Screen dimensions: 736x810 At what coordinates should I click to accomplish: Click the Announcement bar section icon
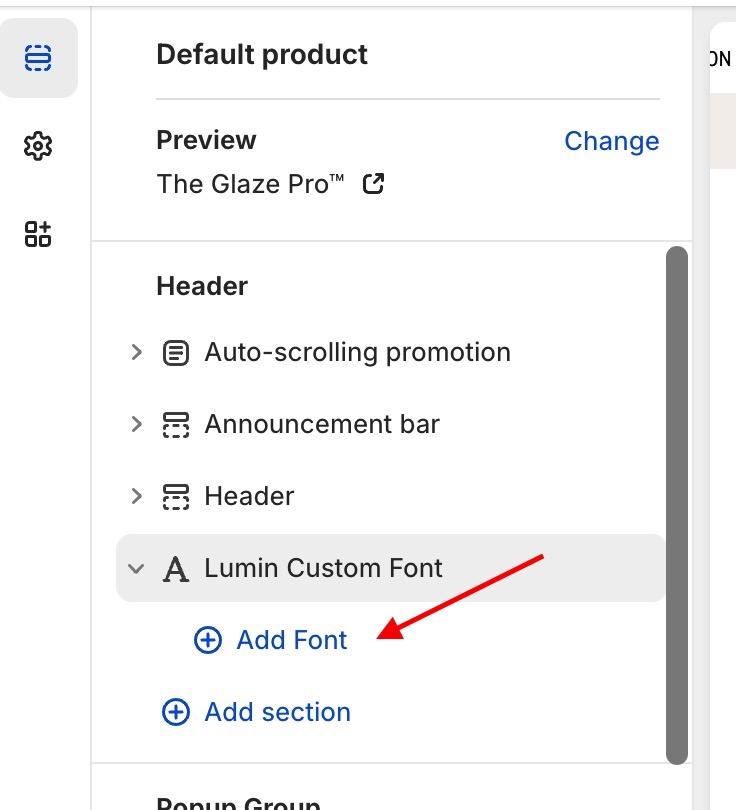coord(176,425)
